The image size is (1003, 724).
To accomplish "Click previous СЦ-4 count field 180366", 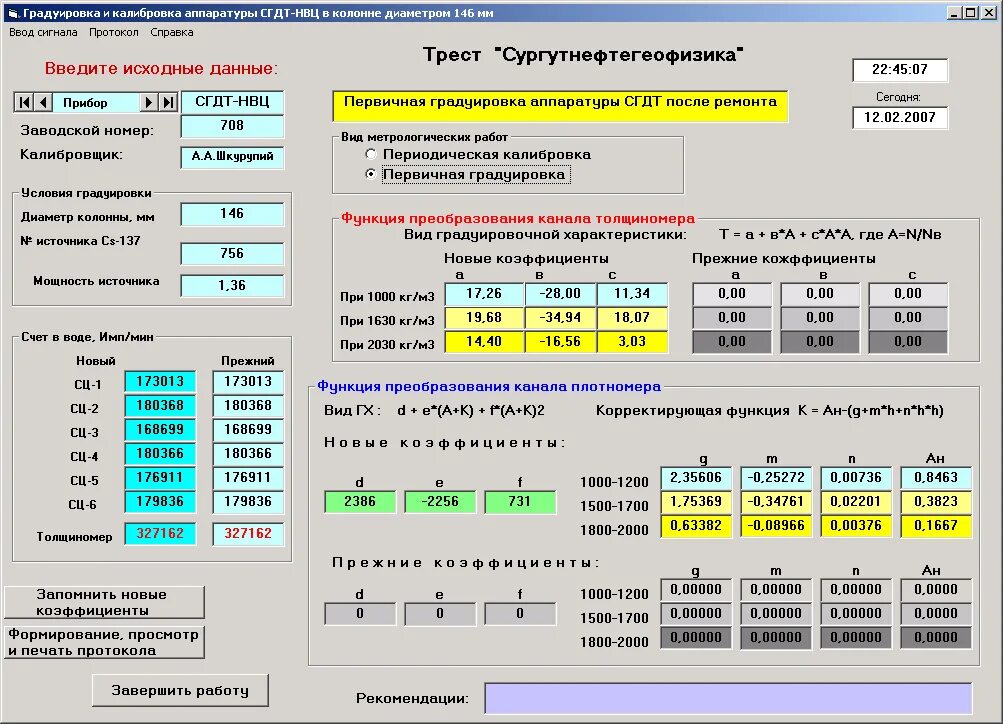I will [x=248, y=454].
